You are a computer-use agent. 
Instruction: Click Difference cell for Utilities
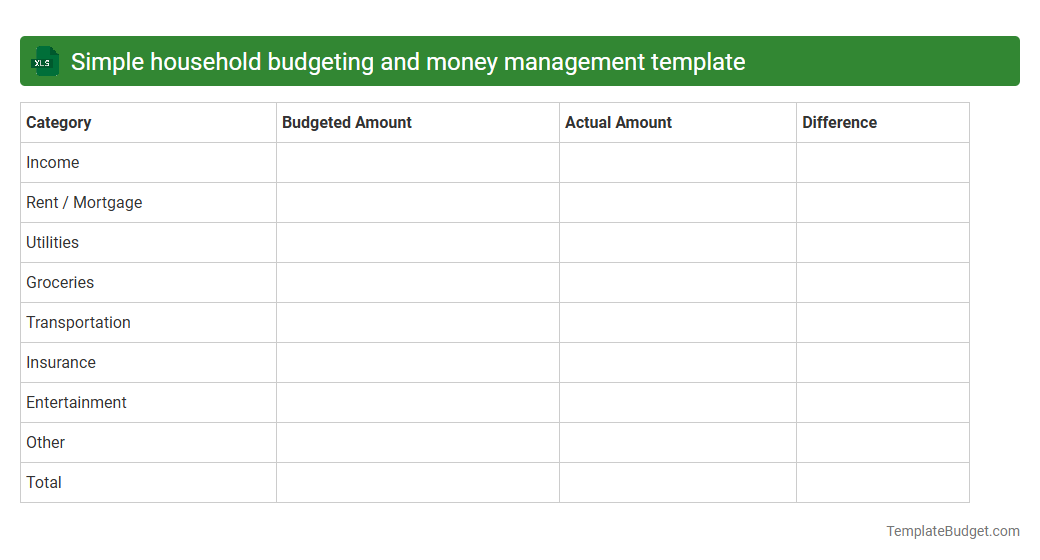pyautogui.click(x=883, y=242)
